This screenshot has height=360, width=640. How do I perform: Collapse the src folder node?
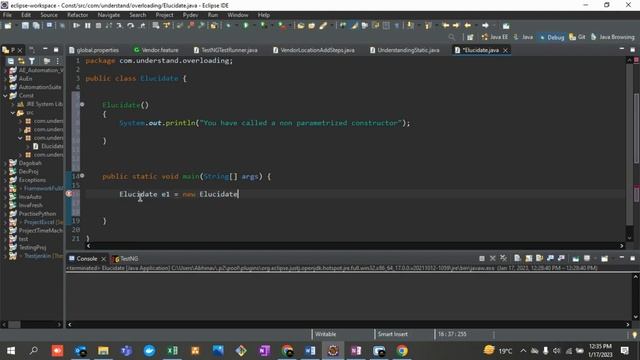tap(13, 113)
